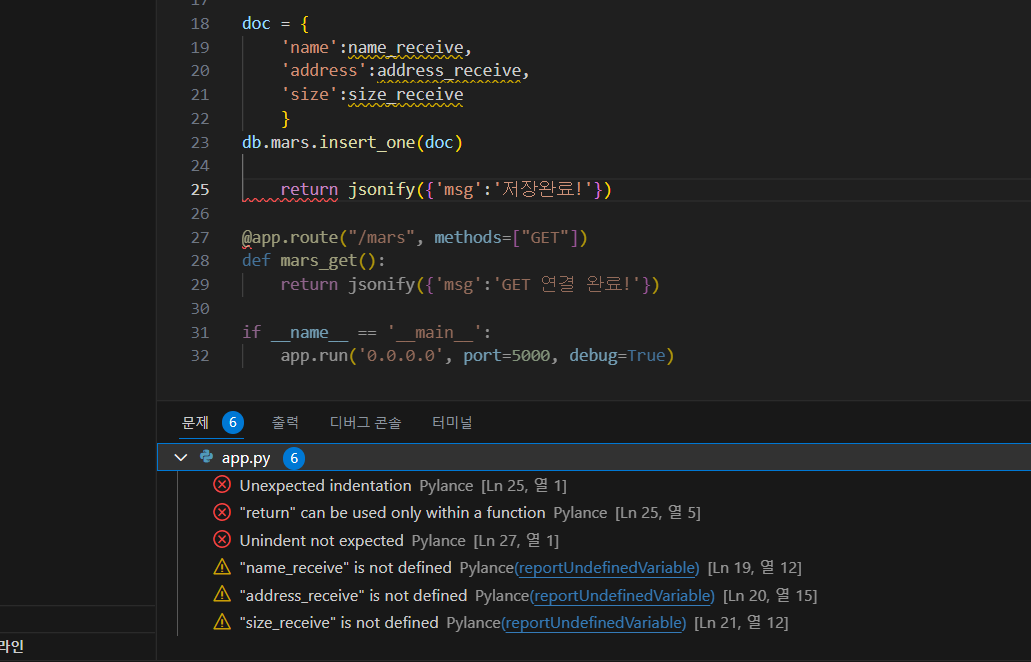Click 'port=5000' argument on line 32
This screenshot has width=1031, height=662.
click(x=506, y=356)
